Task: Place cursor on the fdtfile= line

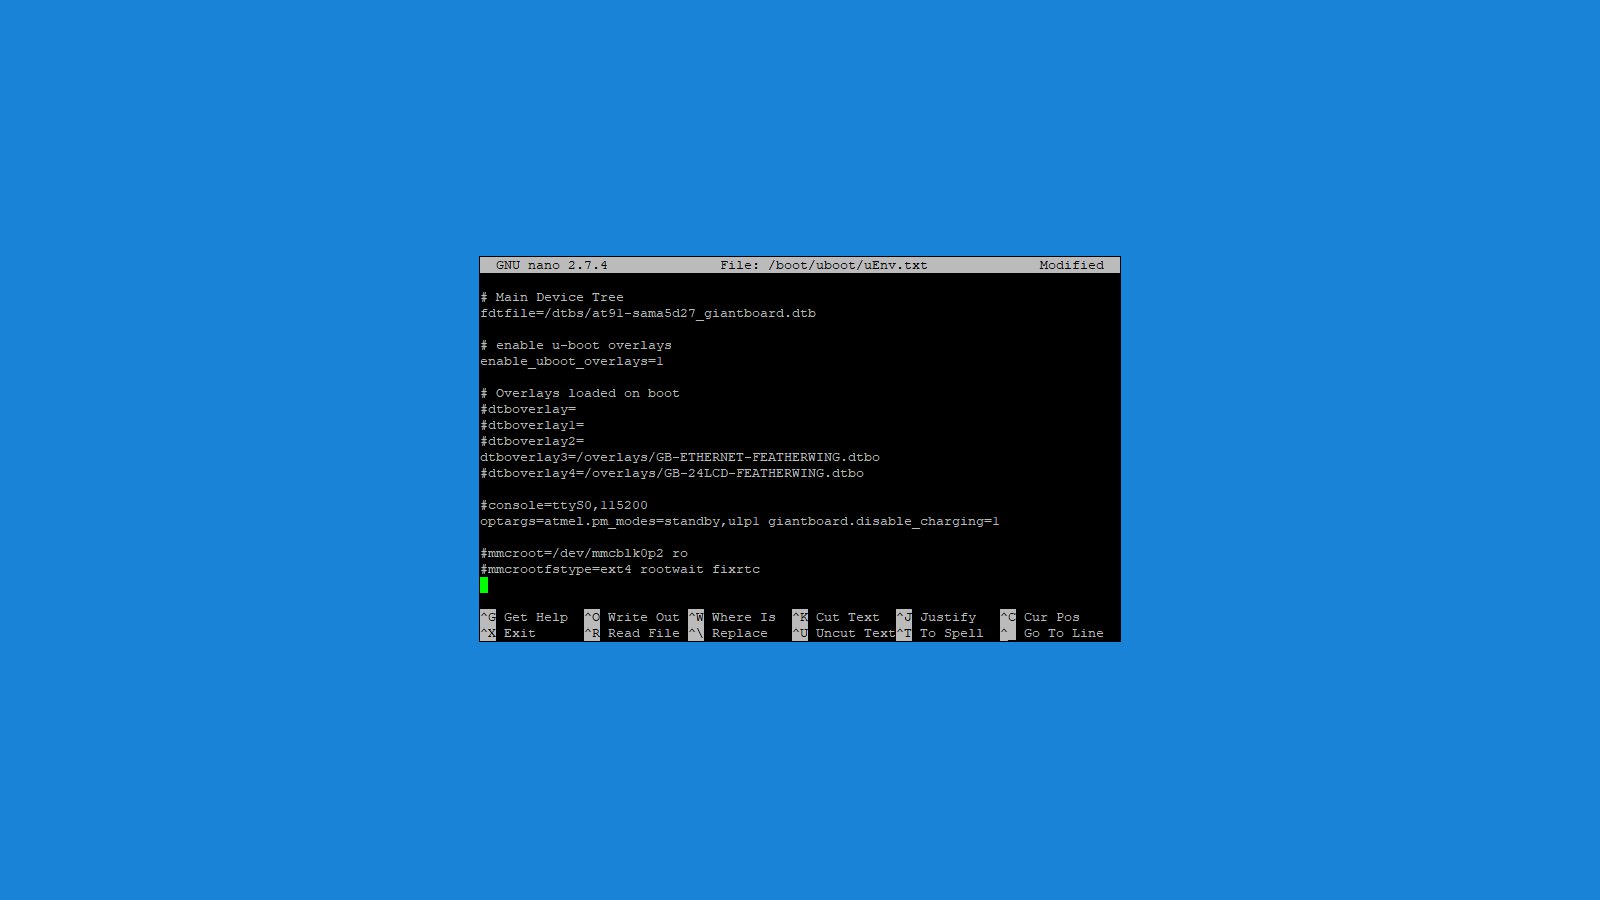Action: (x=648, y=313)
